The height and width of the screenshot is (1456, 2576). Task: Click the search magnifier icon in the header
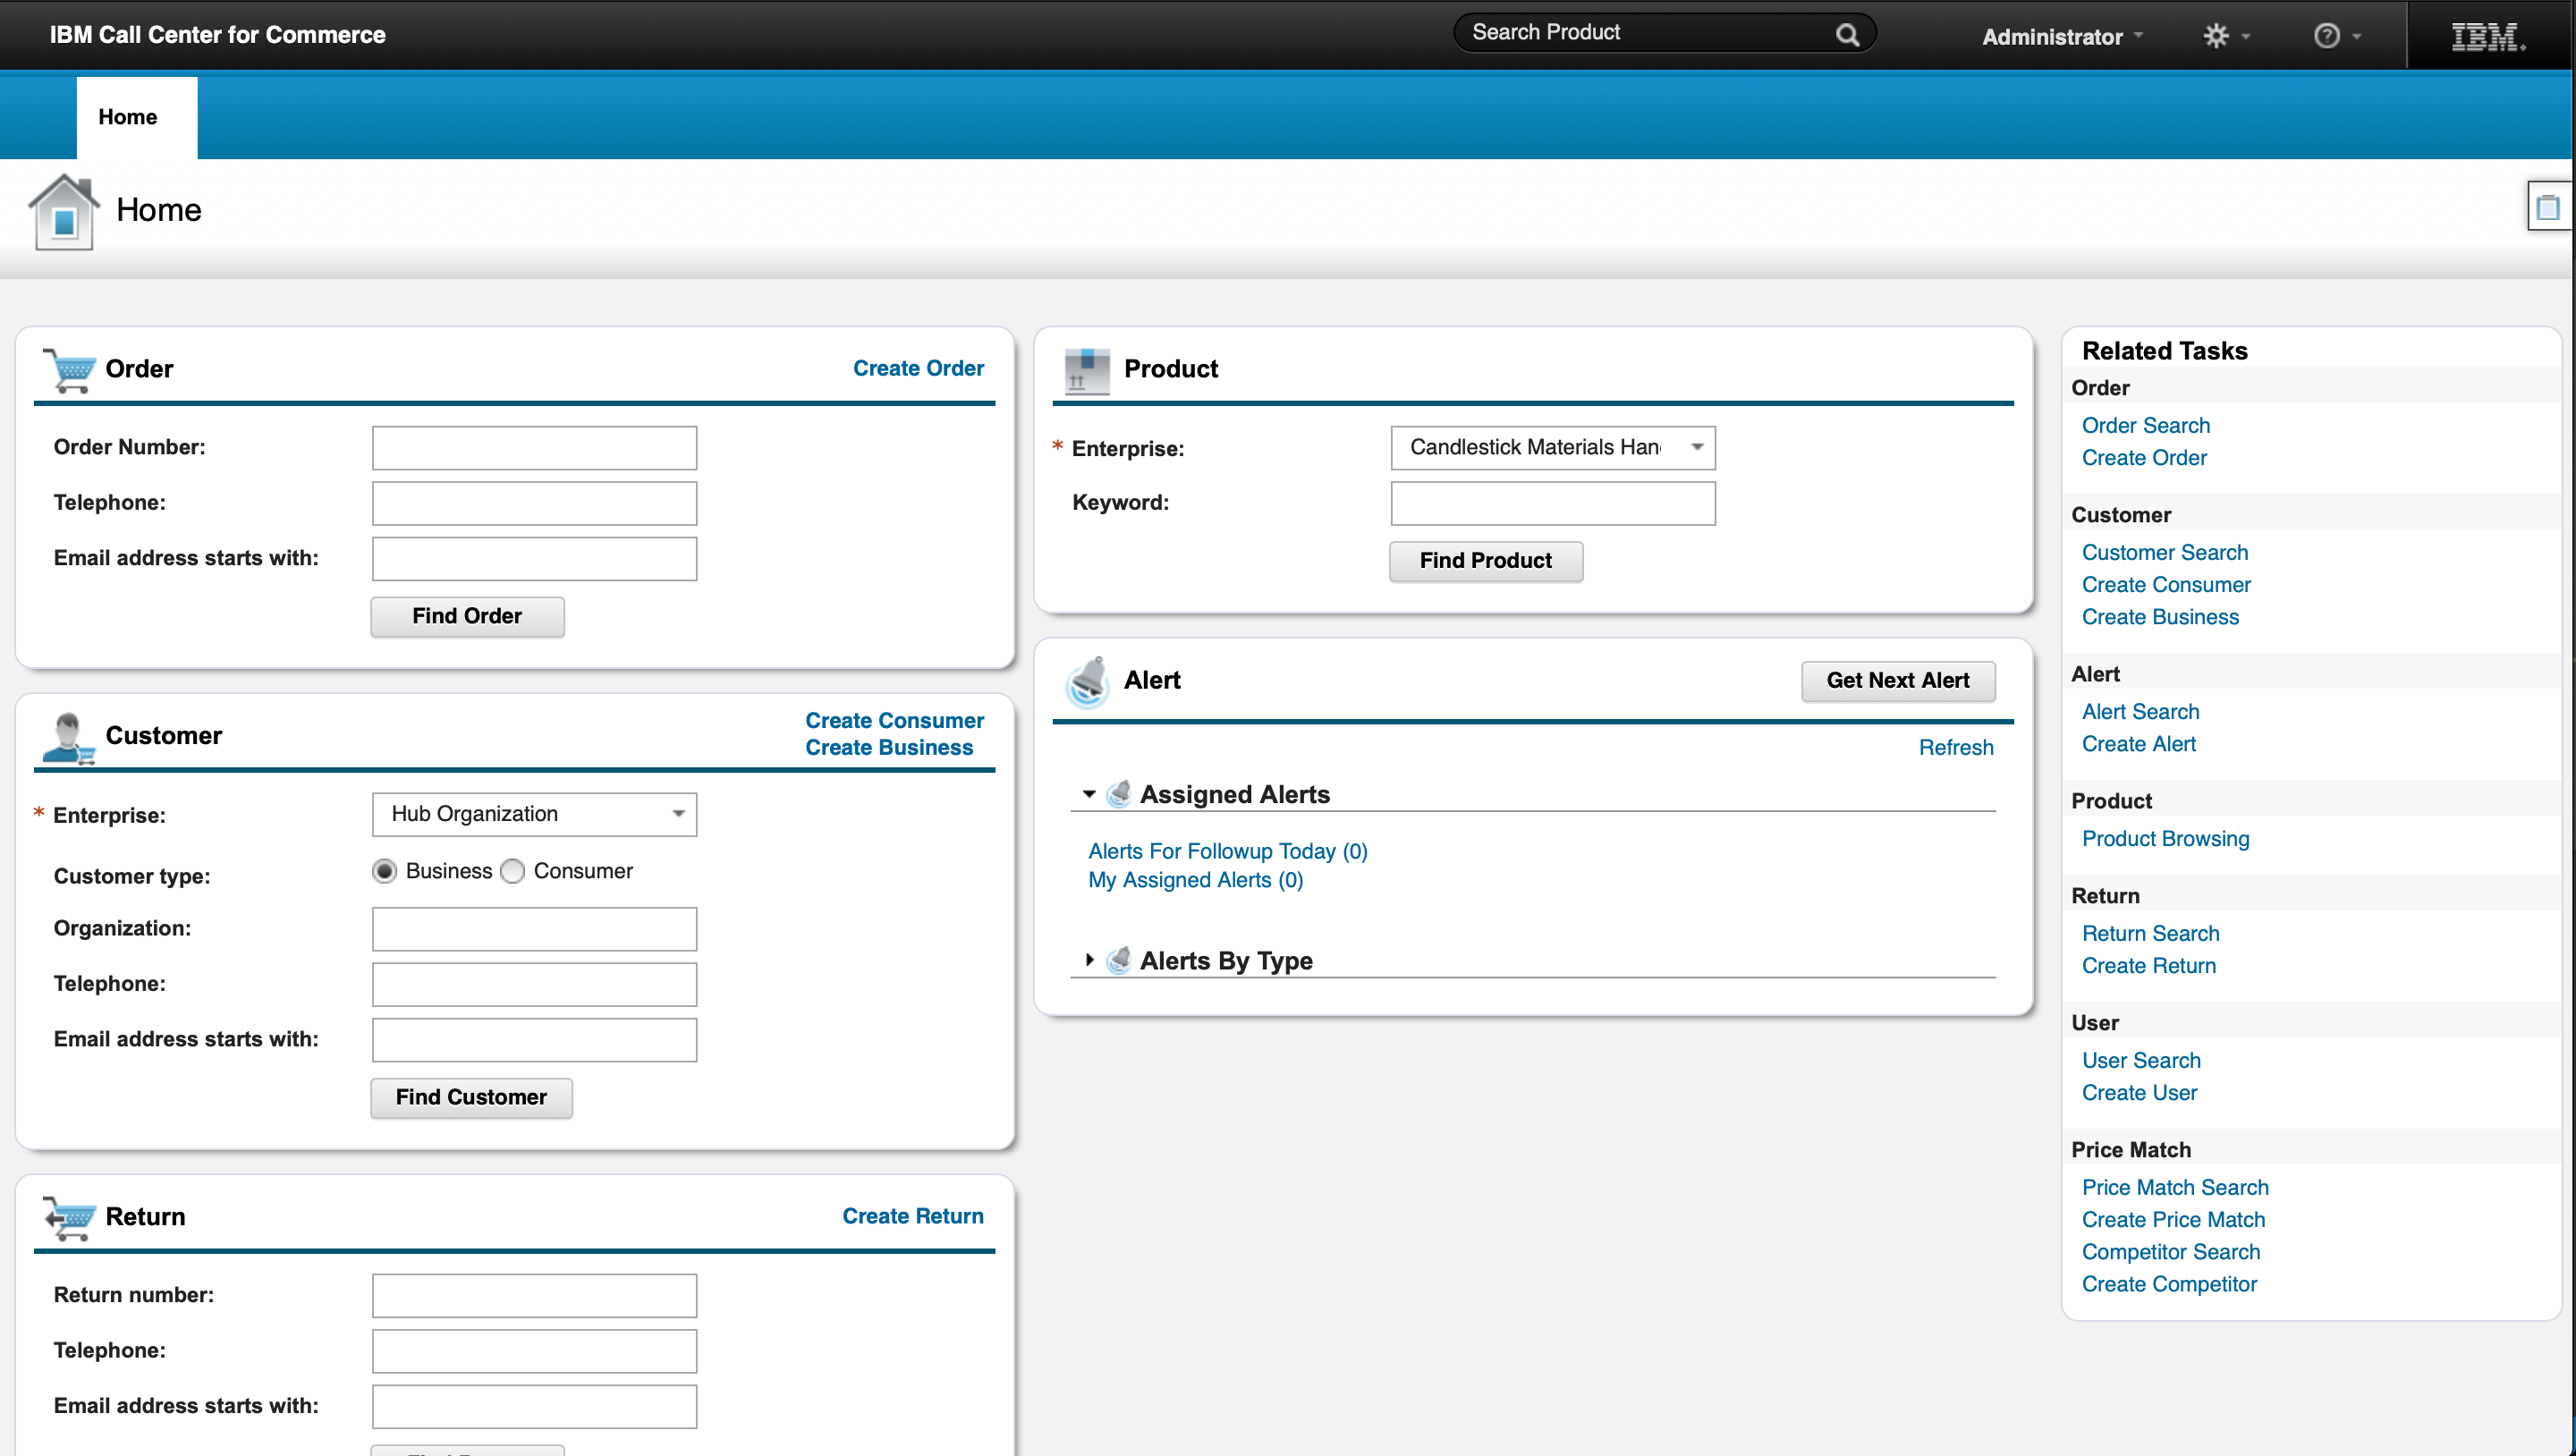(1846, 35)
